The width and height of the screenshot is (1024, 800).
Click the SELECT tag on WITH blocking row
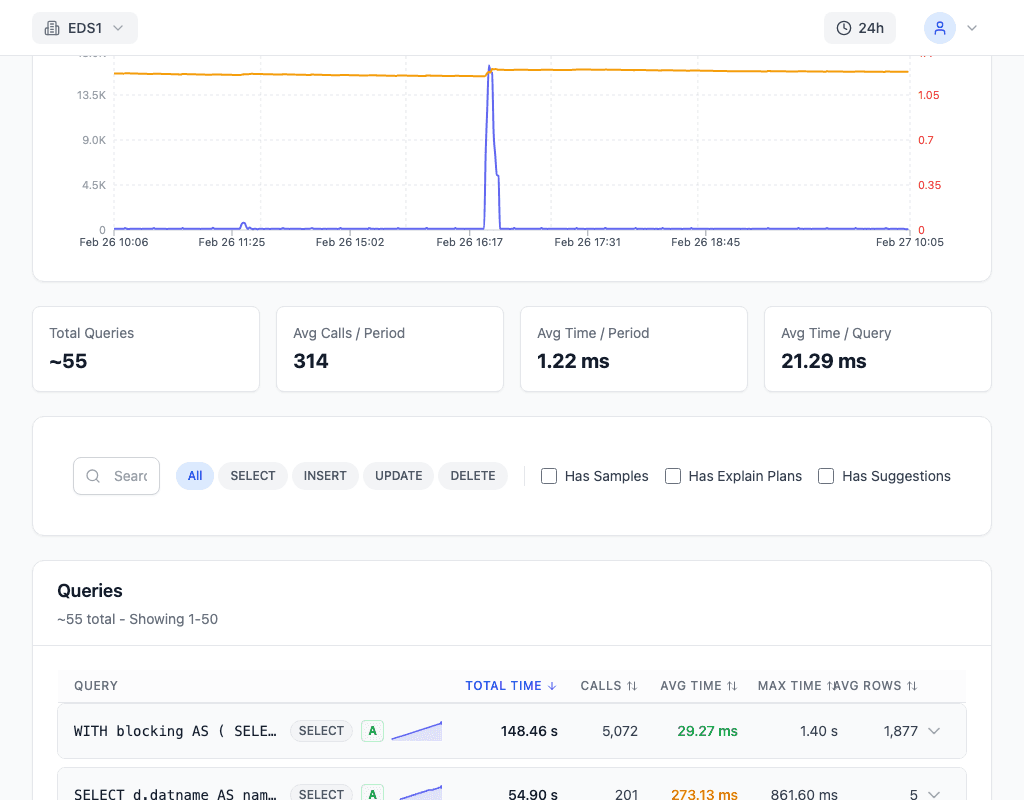point(321,731)
